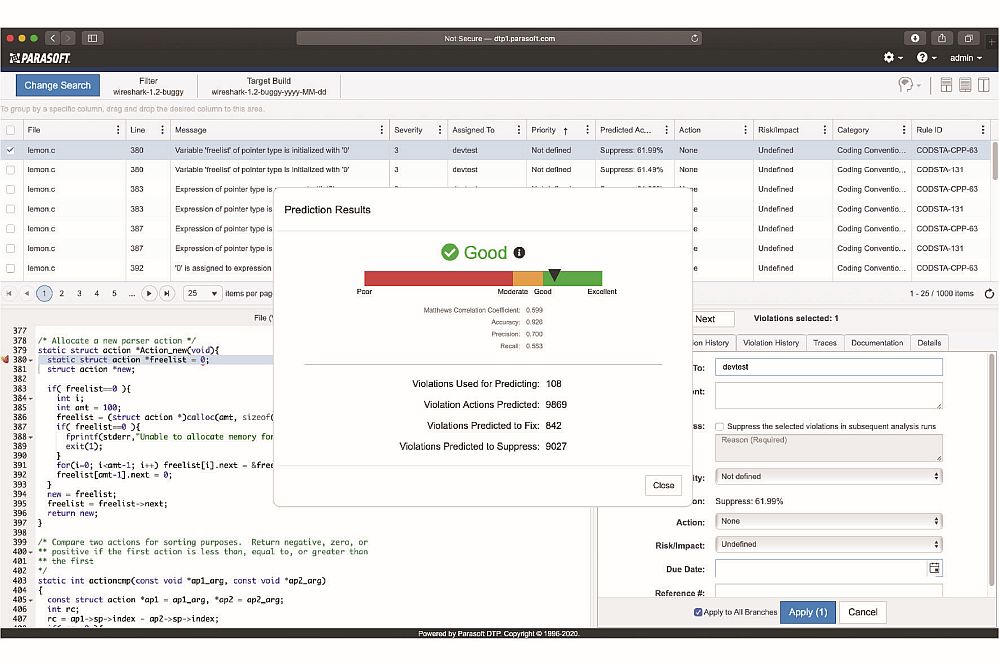Open the Documentation tab
999x666 pixels.
[x=877, y=343]
